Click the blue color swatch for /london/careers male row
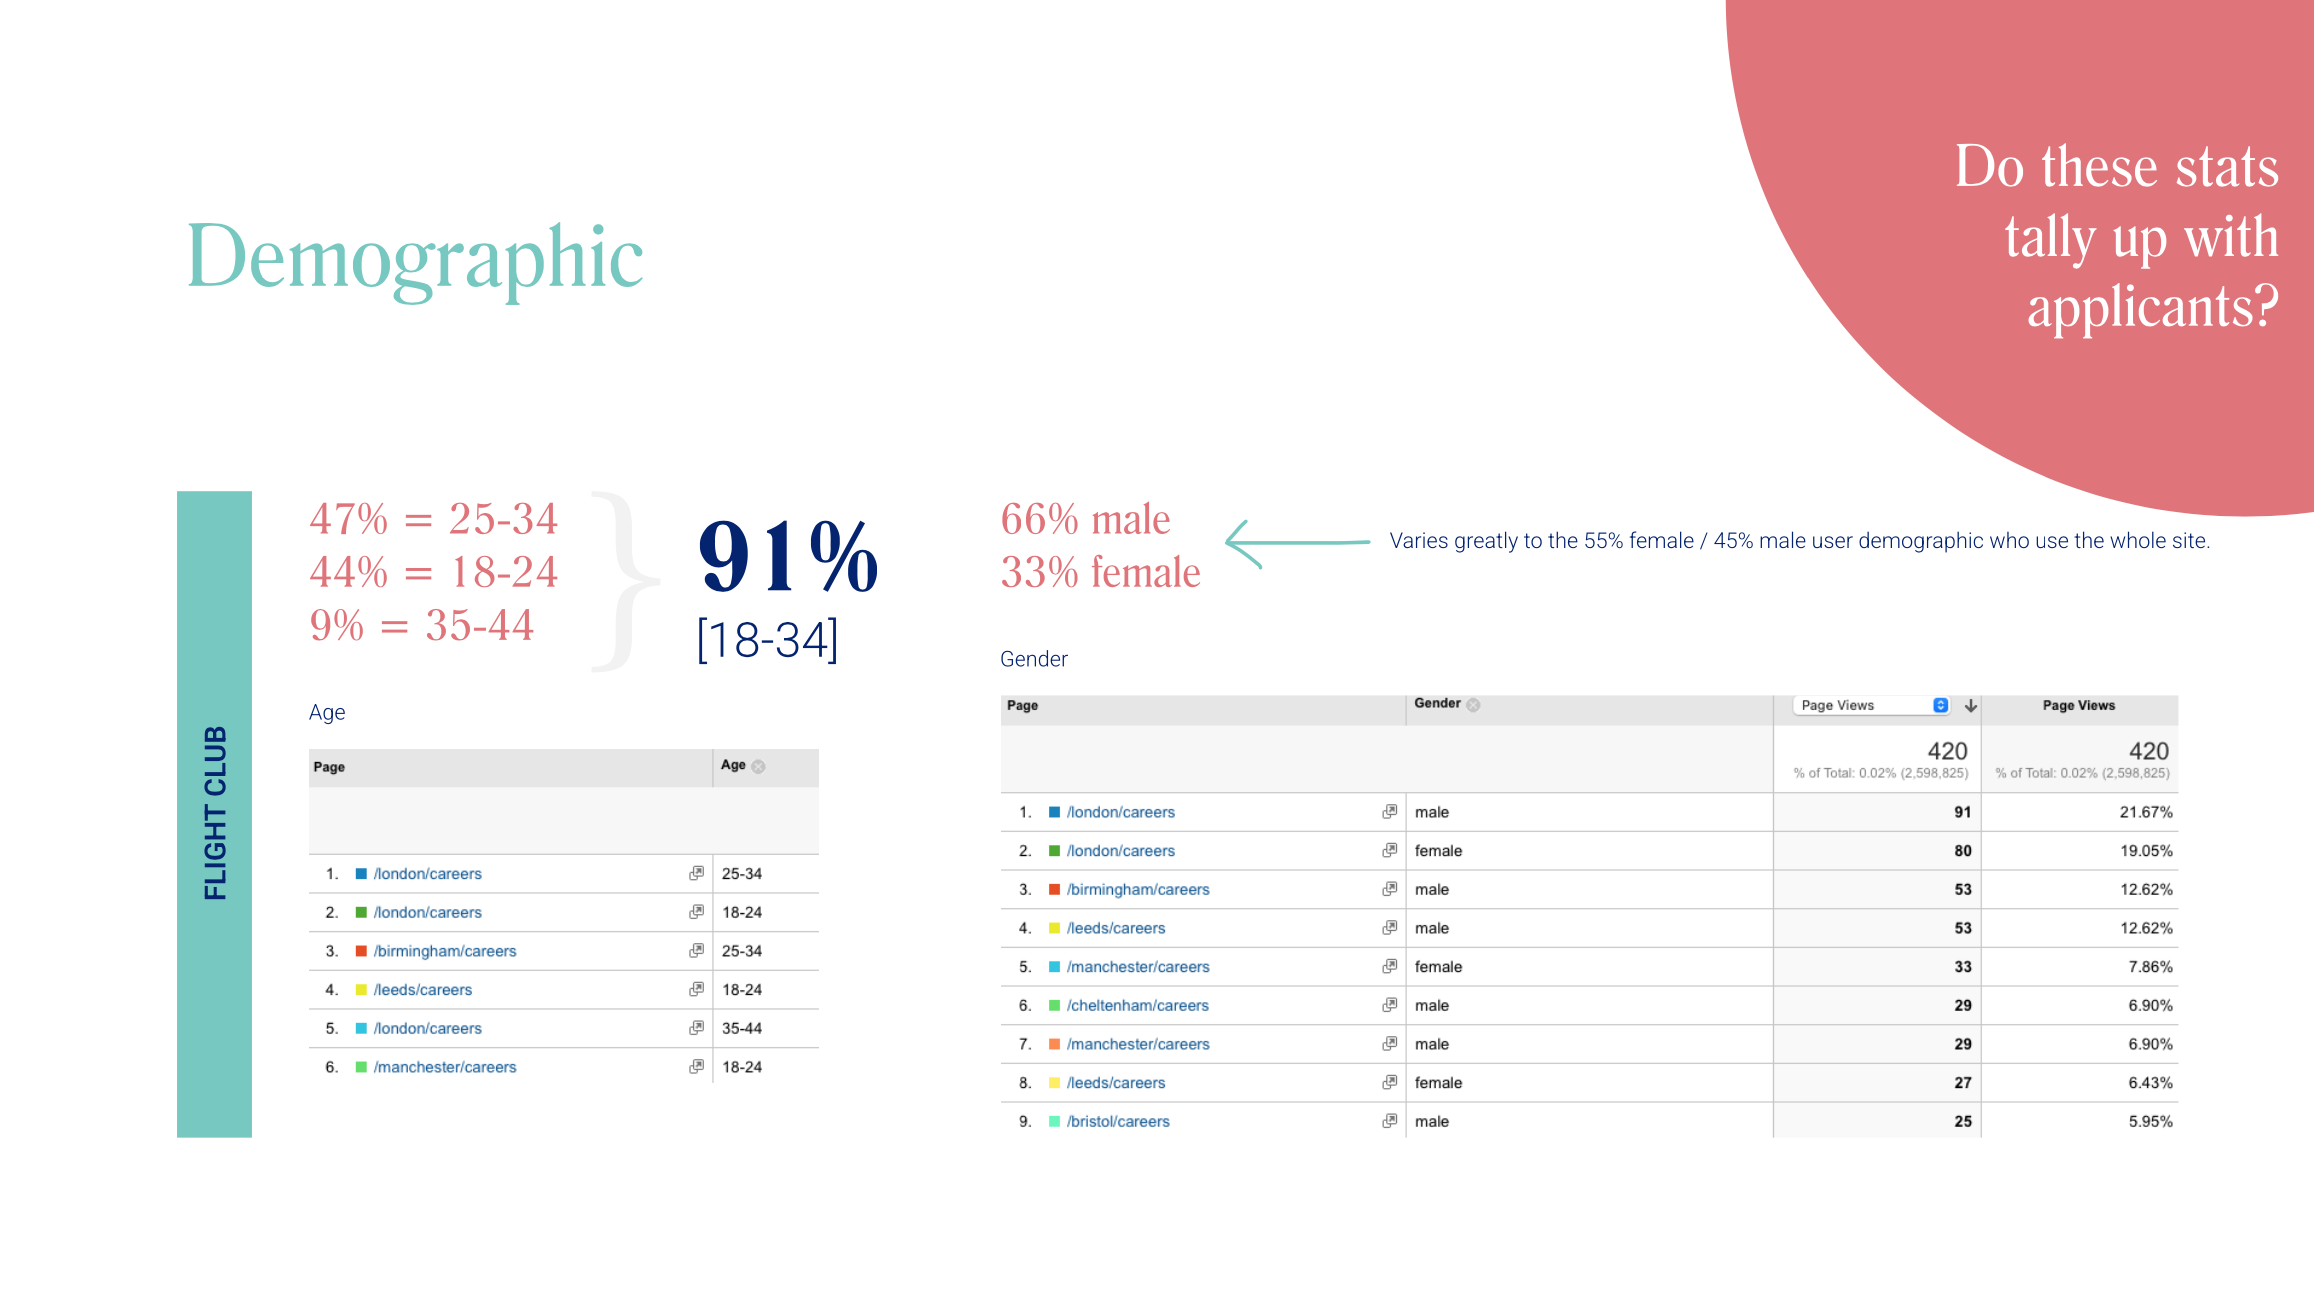The height and width of the screenshot is (1300, 2314). (x=1054, y=812)
